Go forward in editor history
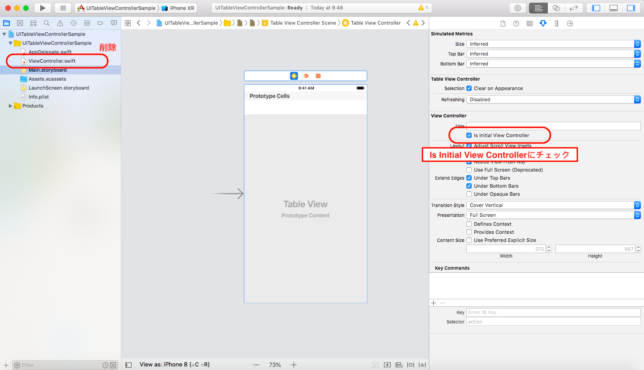This screenshot has height=370, width=644. (x=149, y=23)
